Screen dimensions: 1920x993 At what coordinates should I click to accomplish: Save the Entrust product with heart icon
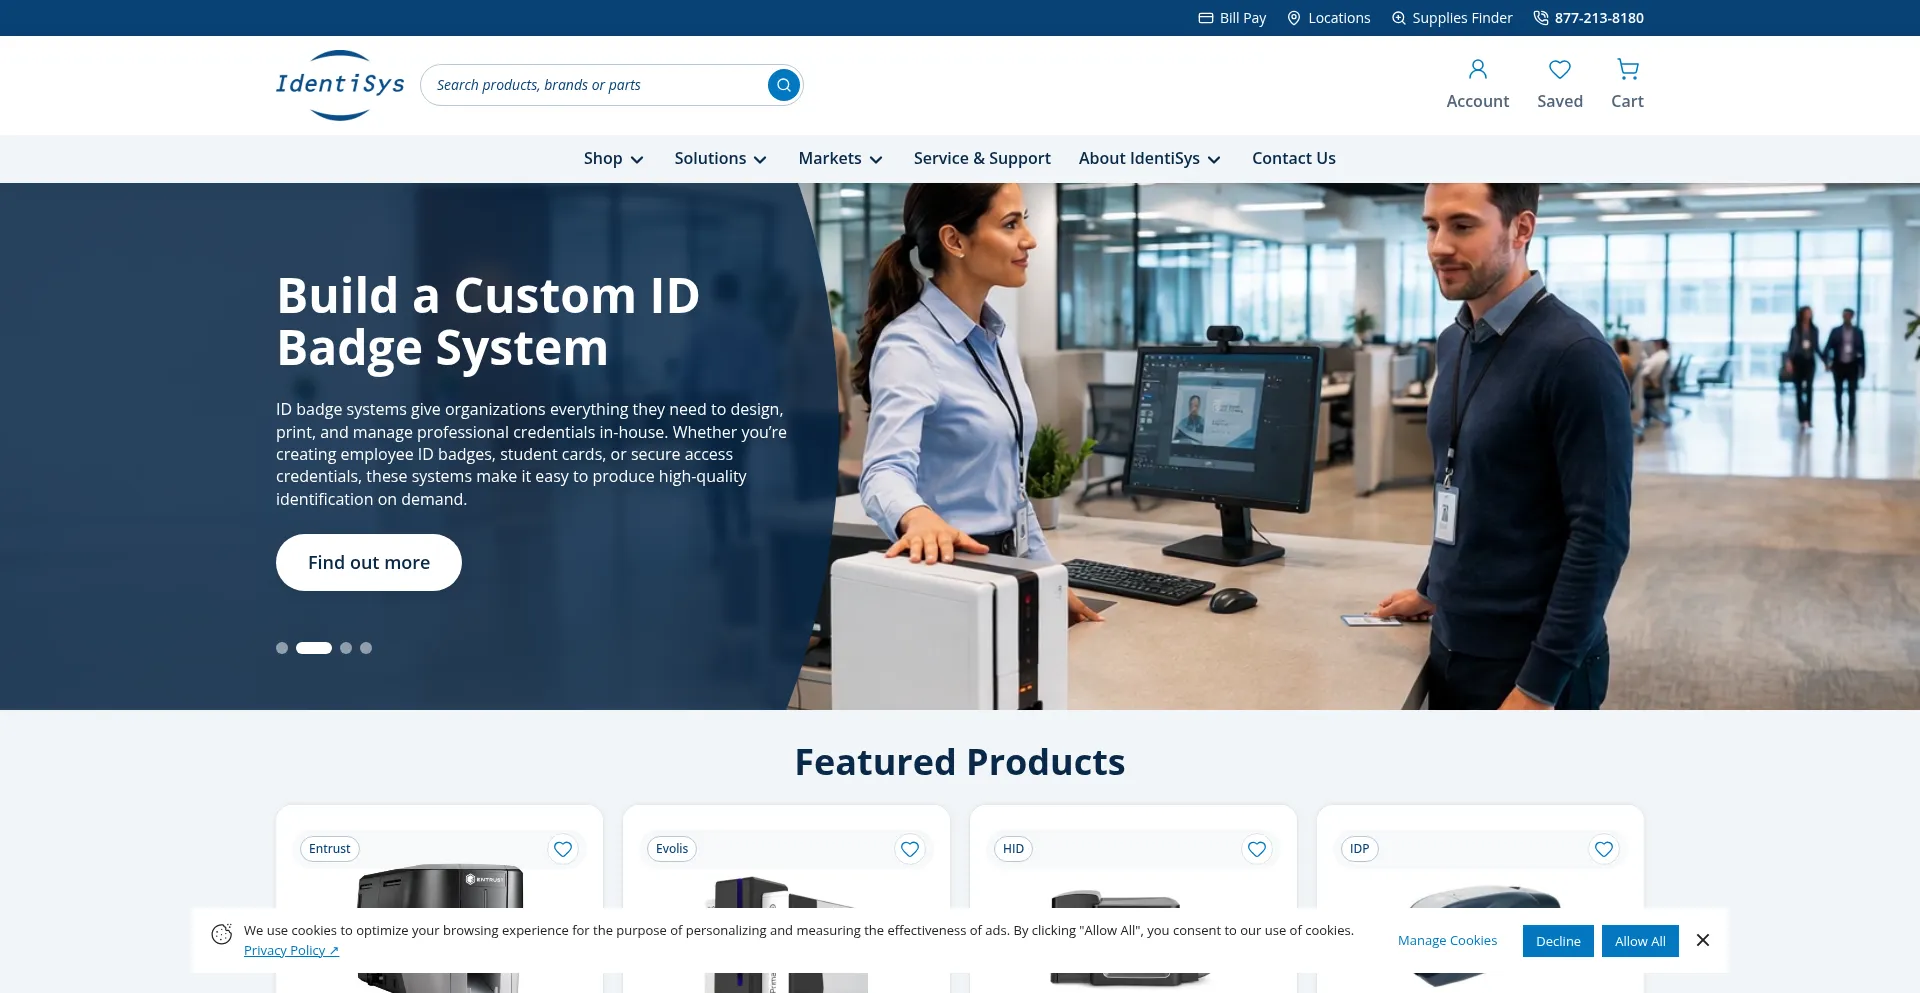pyautogui.click(x=563, y=849)
